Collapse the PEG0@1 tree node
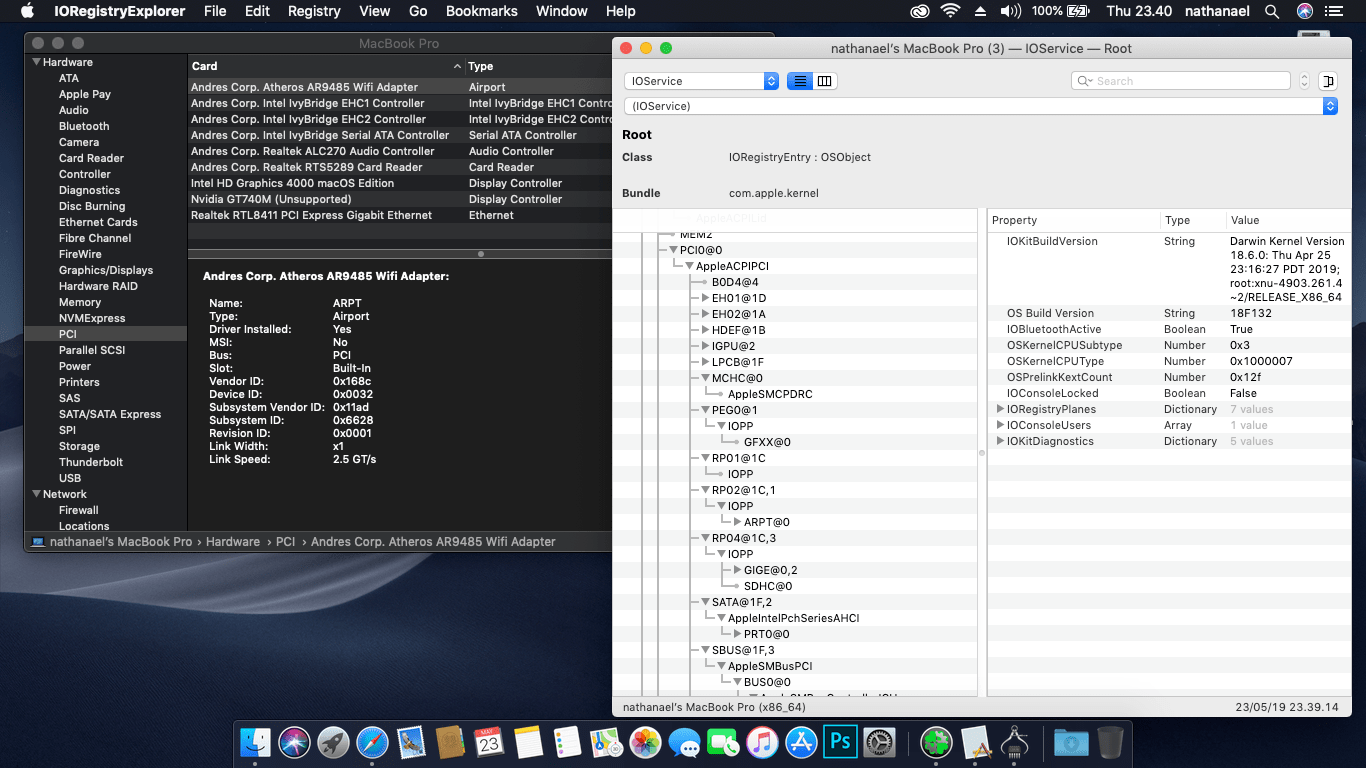 (x=705, y=410)
